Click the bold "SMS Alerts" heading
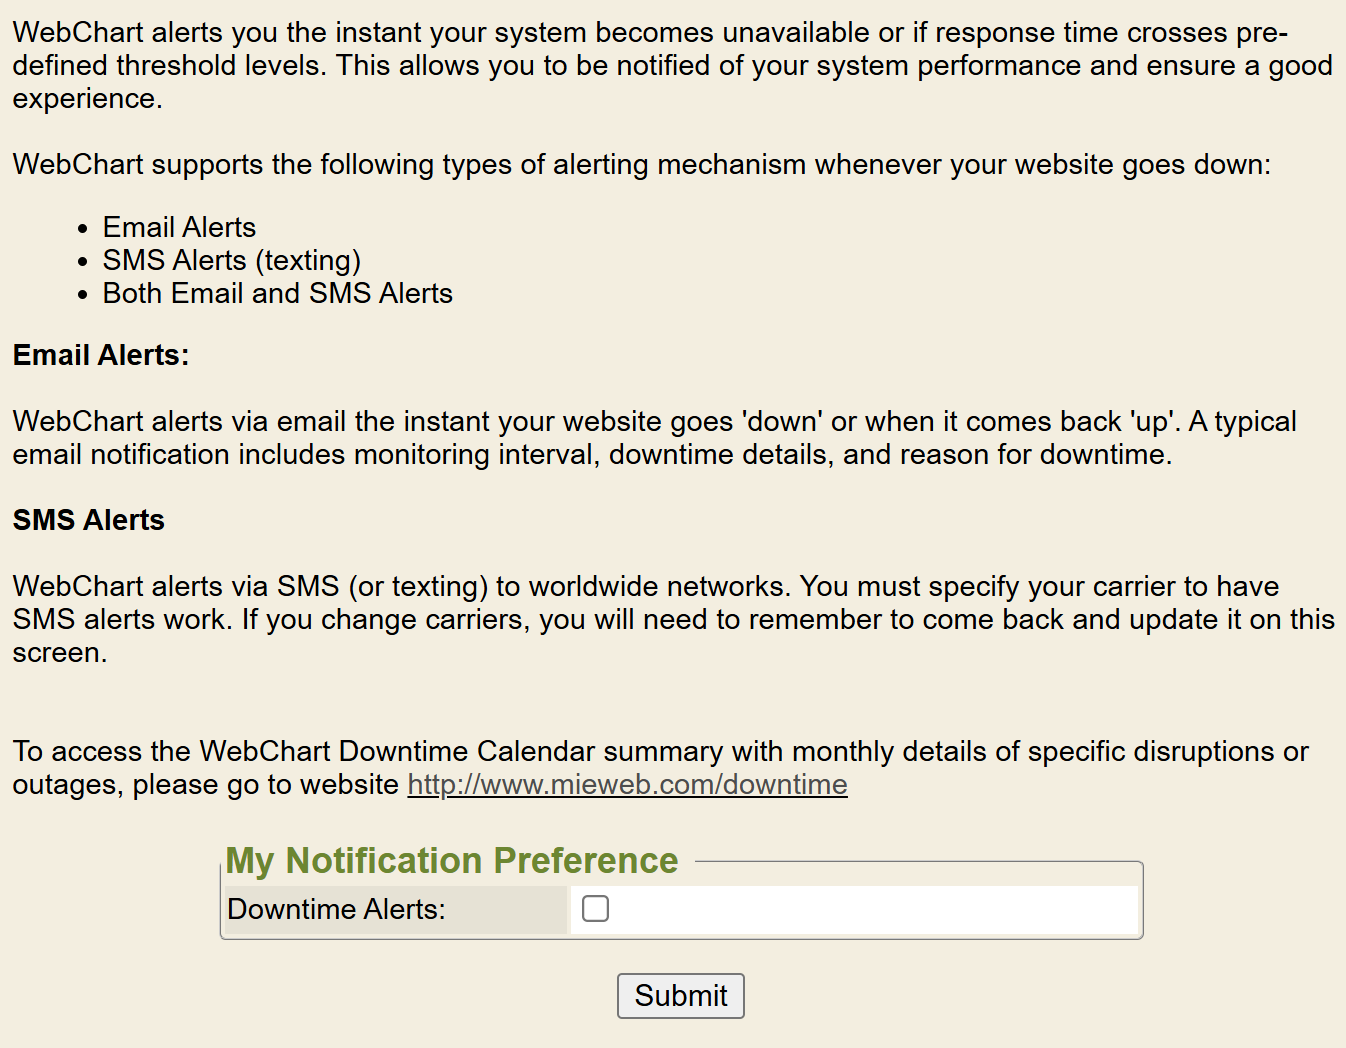Image resolution: width=1346 pixels, height=1048 pixels. (x=89, y=520)
